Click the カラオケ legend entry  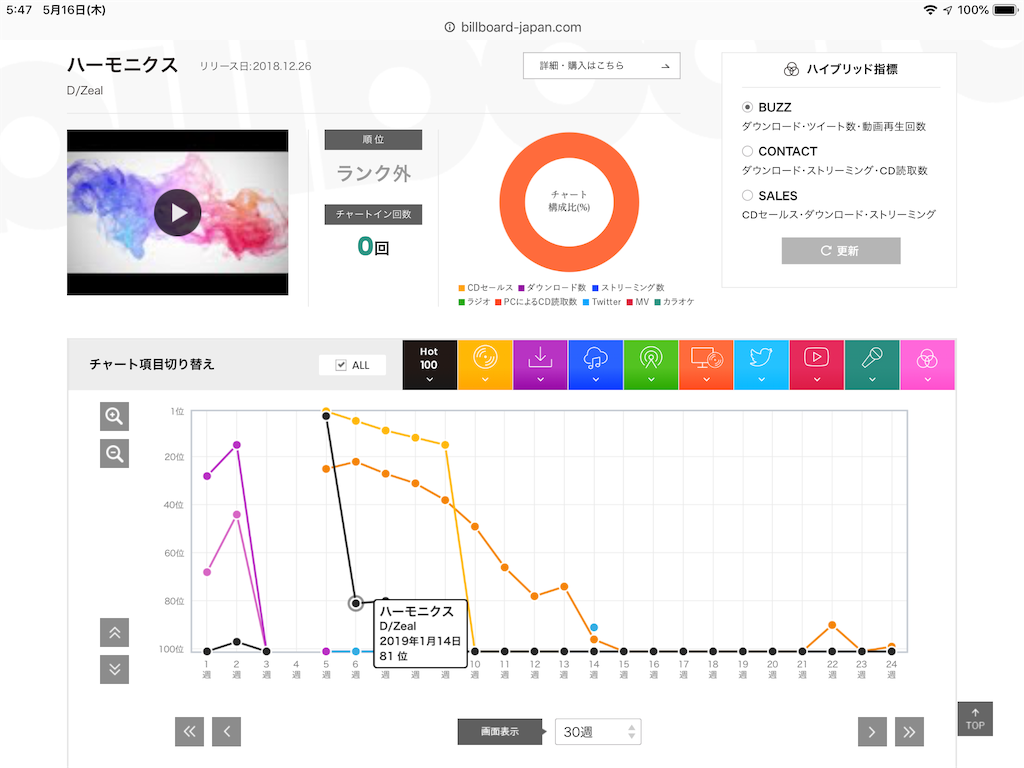pos(674,302)
